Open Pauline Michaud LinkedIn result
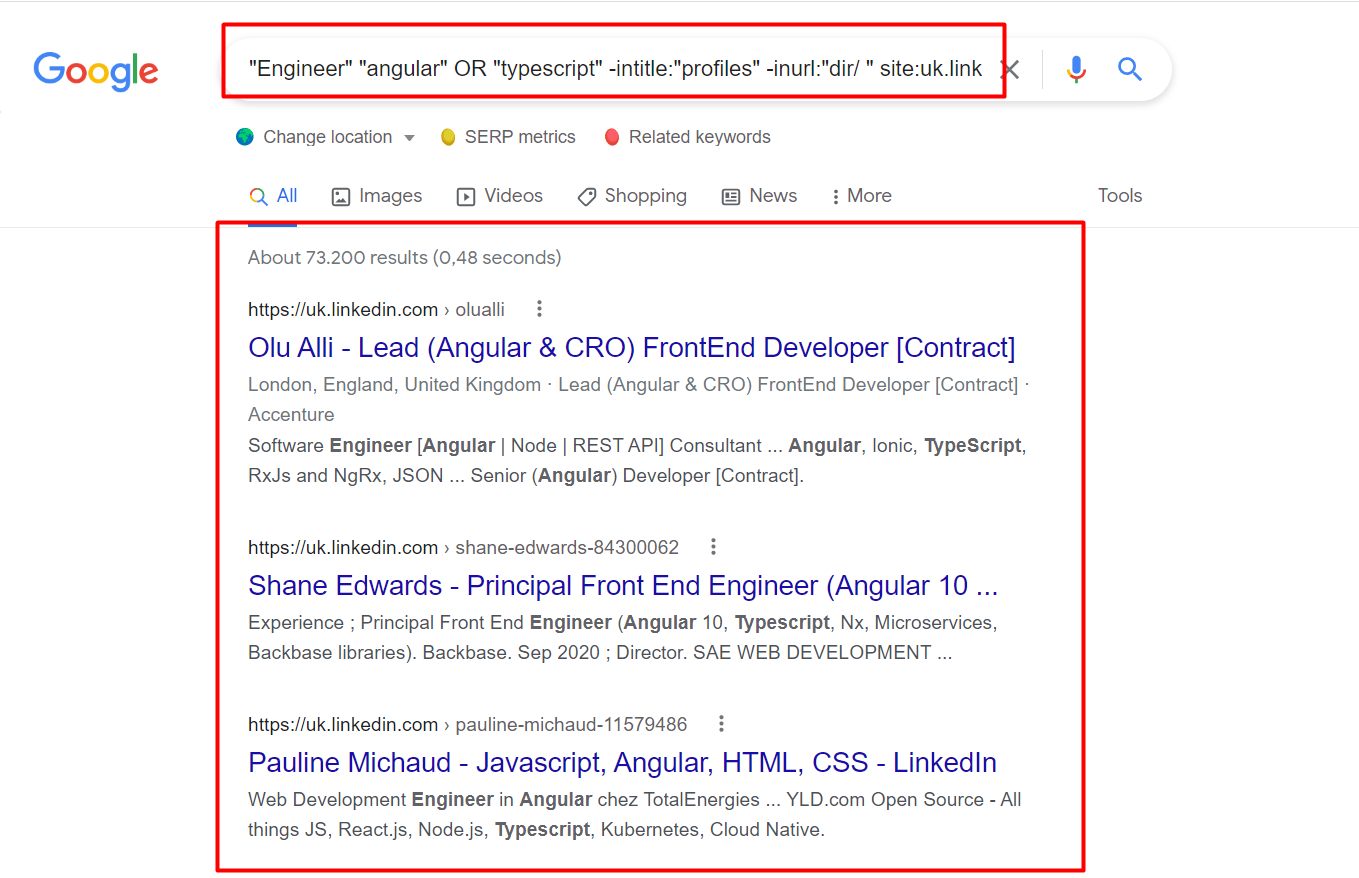1359x878 pixels. coord(622,762)
